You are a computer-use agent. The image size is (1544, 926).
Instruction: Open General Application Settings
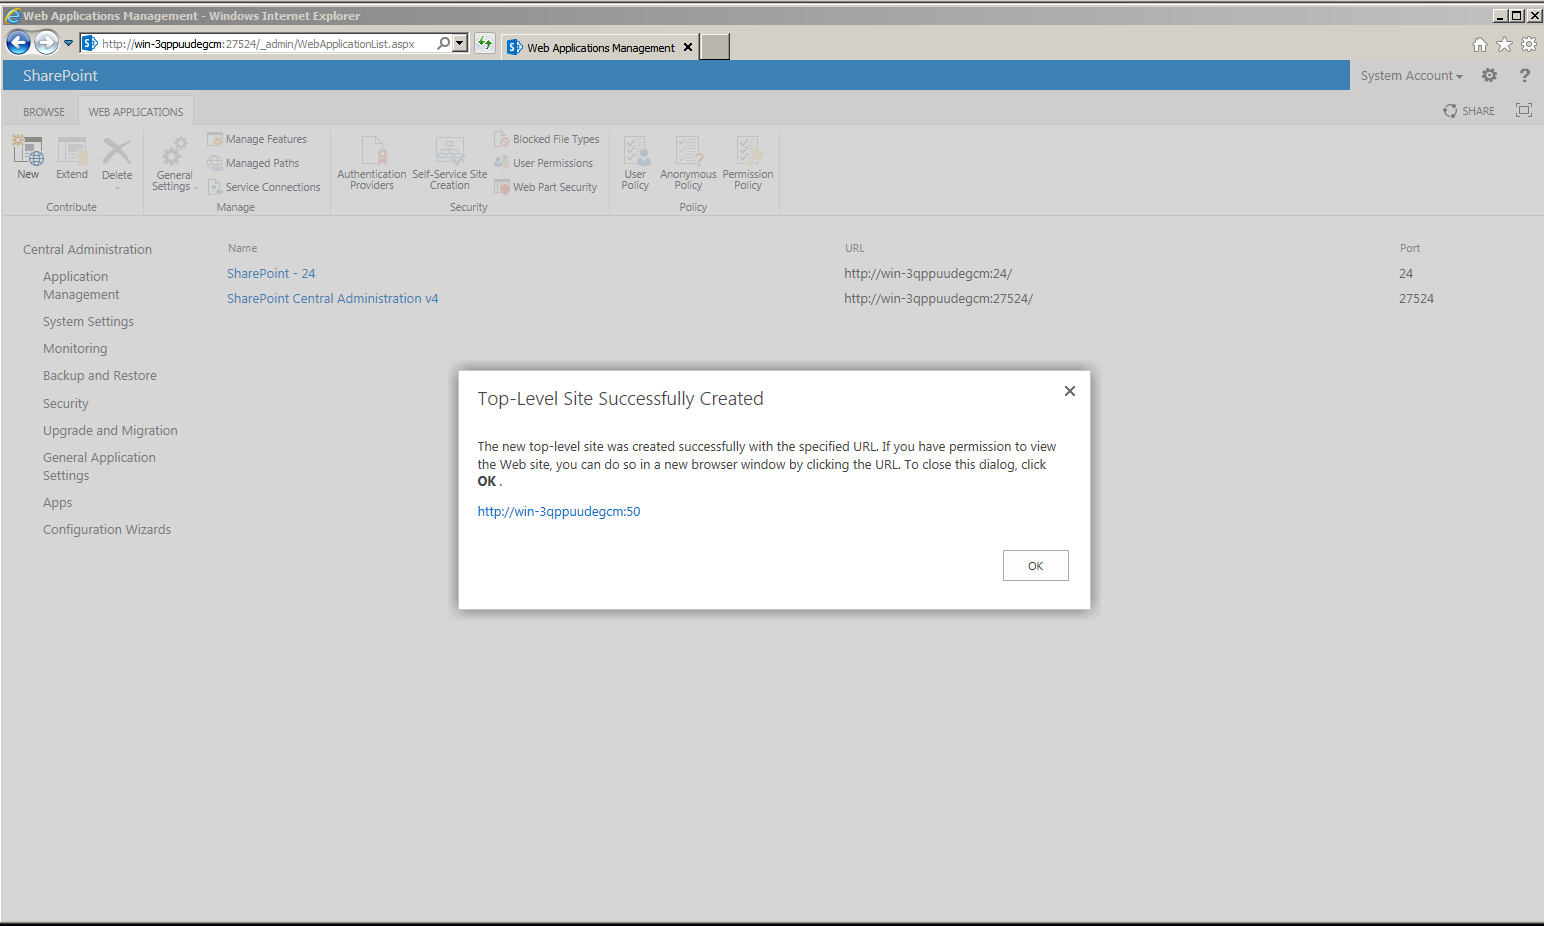(x=99, y=466)
